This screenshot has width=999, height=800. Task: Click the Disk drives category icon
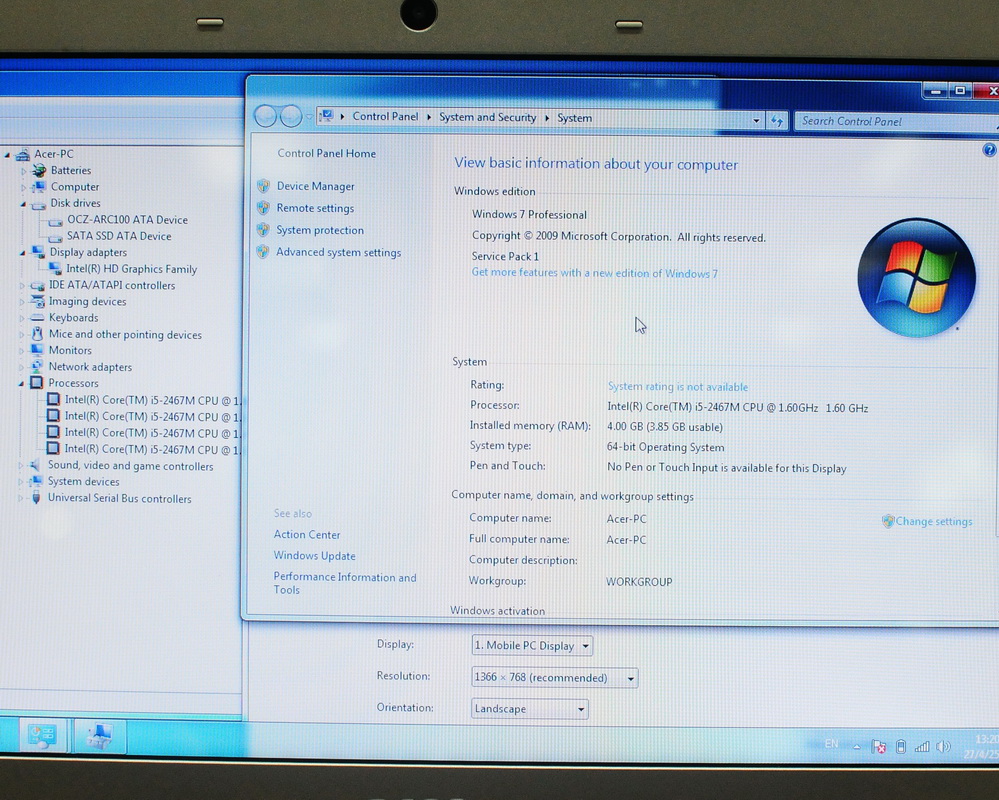39,204
